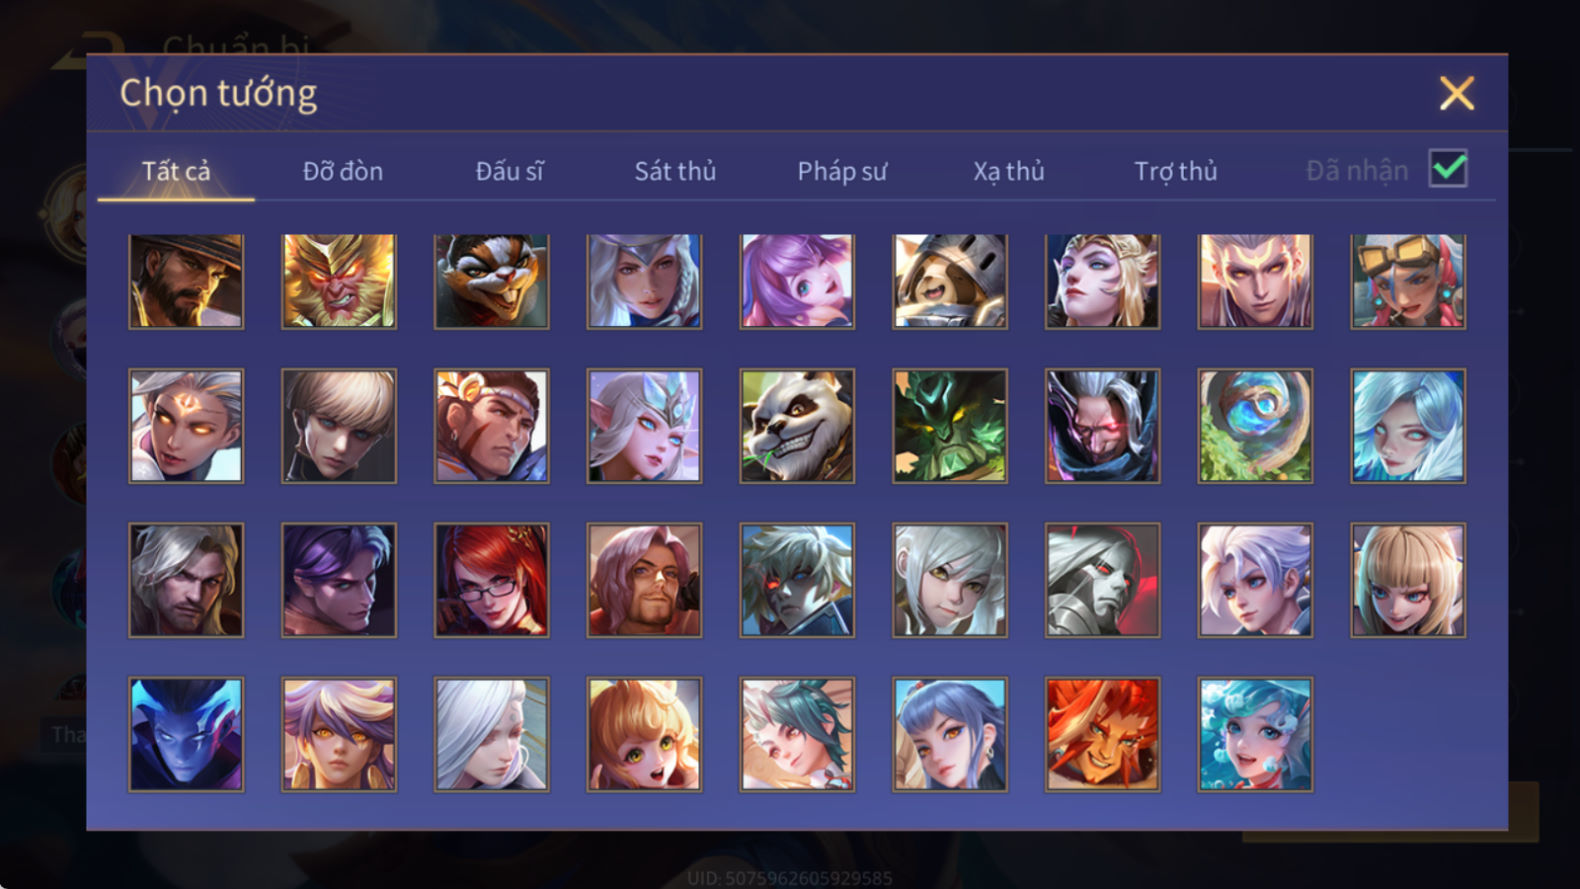This screenshot has height=889, width=1580.
Task: Select the bearded hero with wide hat
Action: (x=186, y=281)
